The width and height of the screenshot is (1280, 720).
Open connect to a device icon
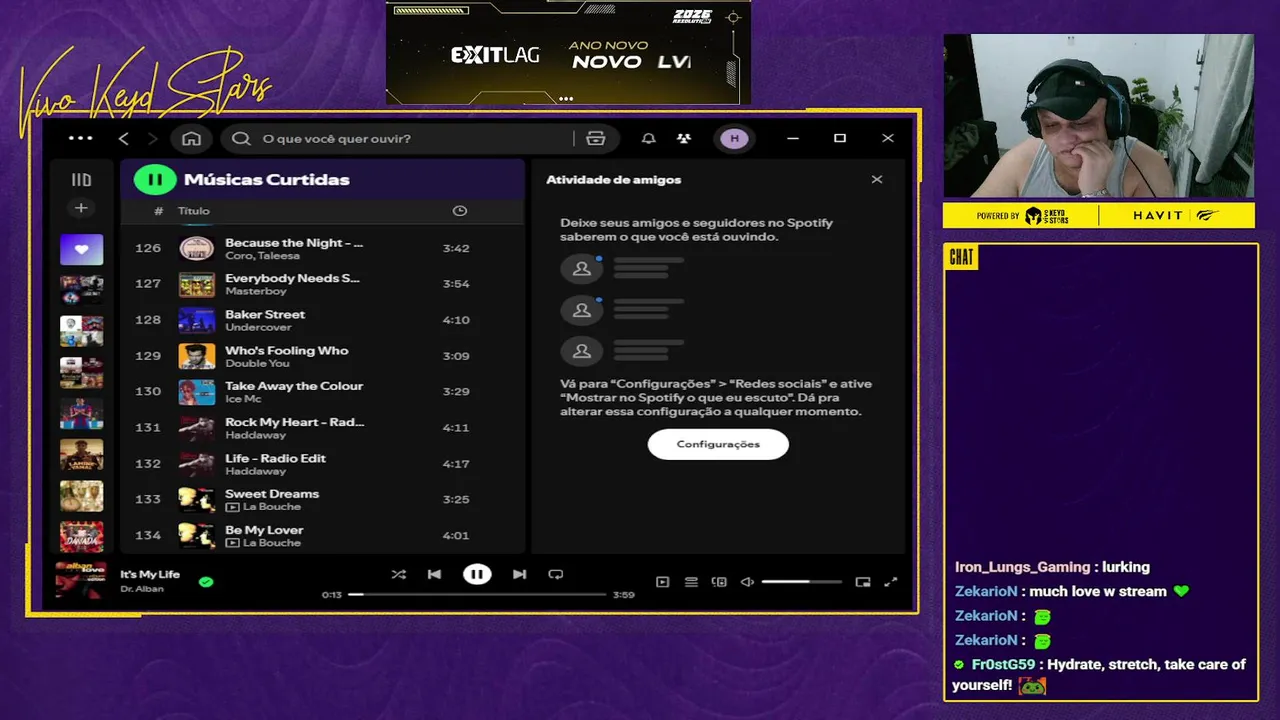pyautogui.click(x=719, y=582)
